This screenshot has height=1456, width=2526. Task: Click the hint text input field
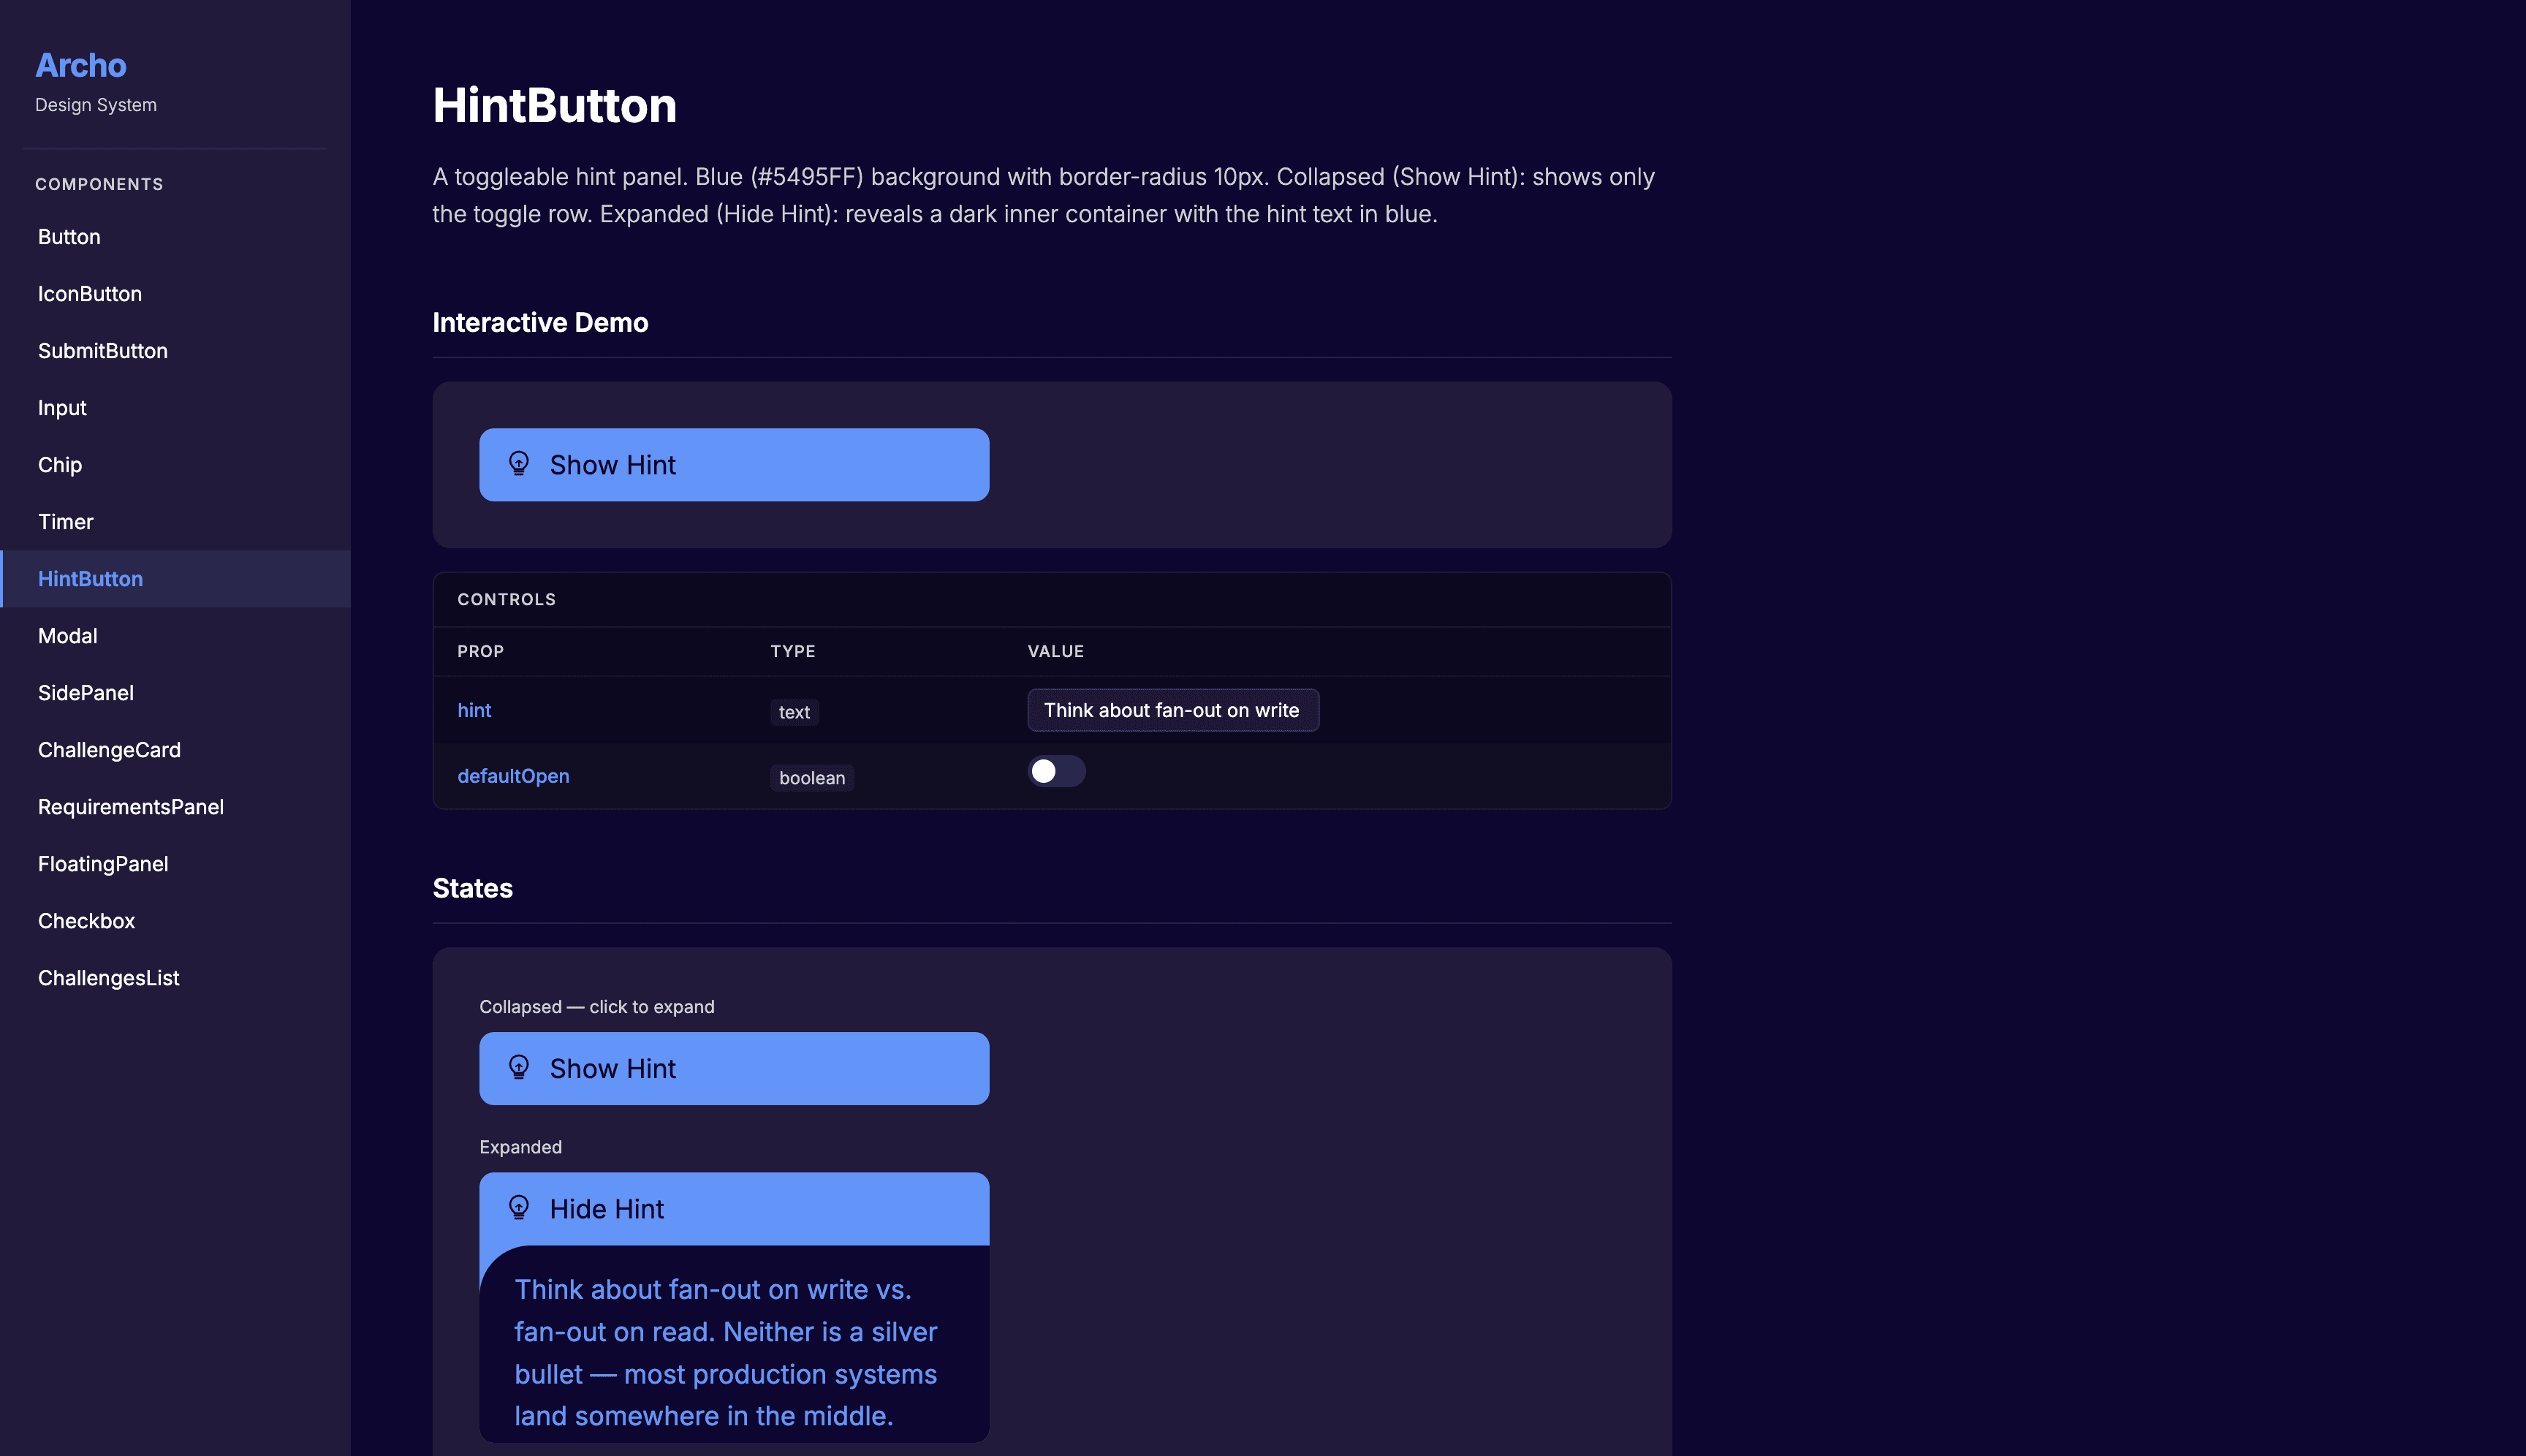click(x=1172, y=710)
